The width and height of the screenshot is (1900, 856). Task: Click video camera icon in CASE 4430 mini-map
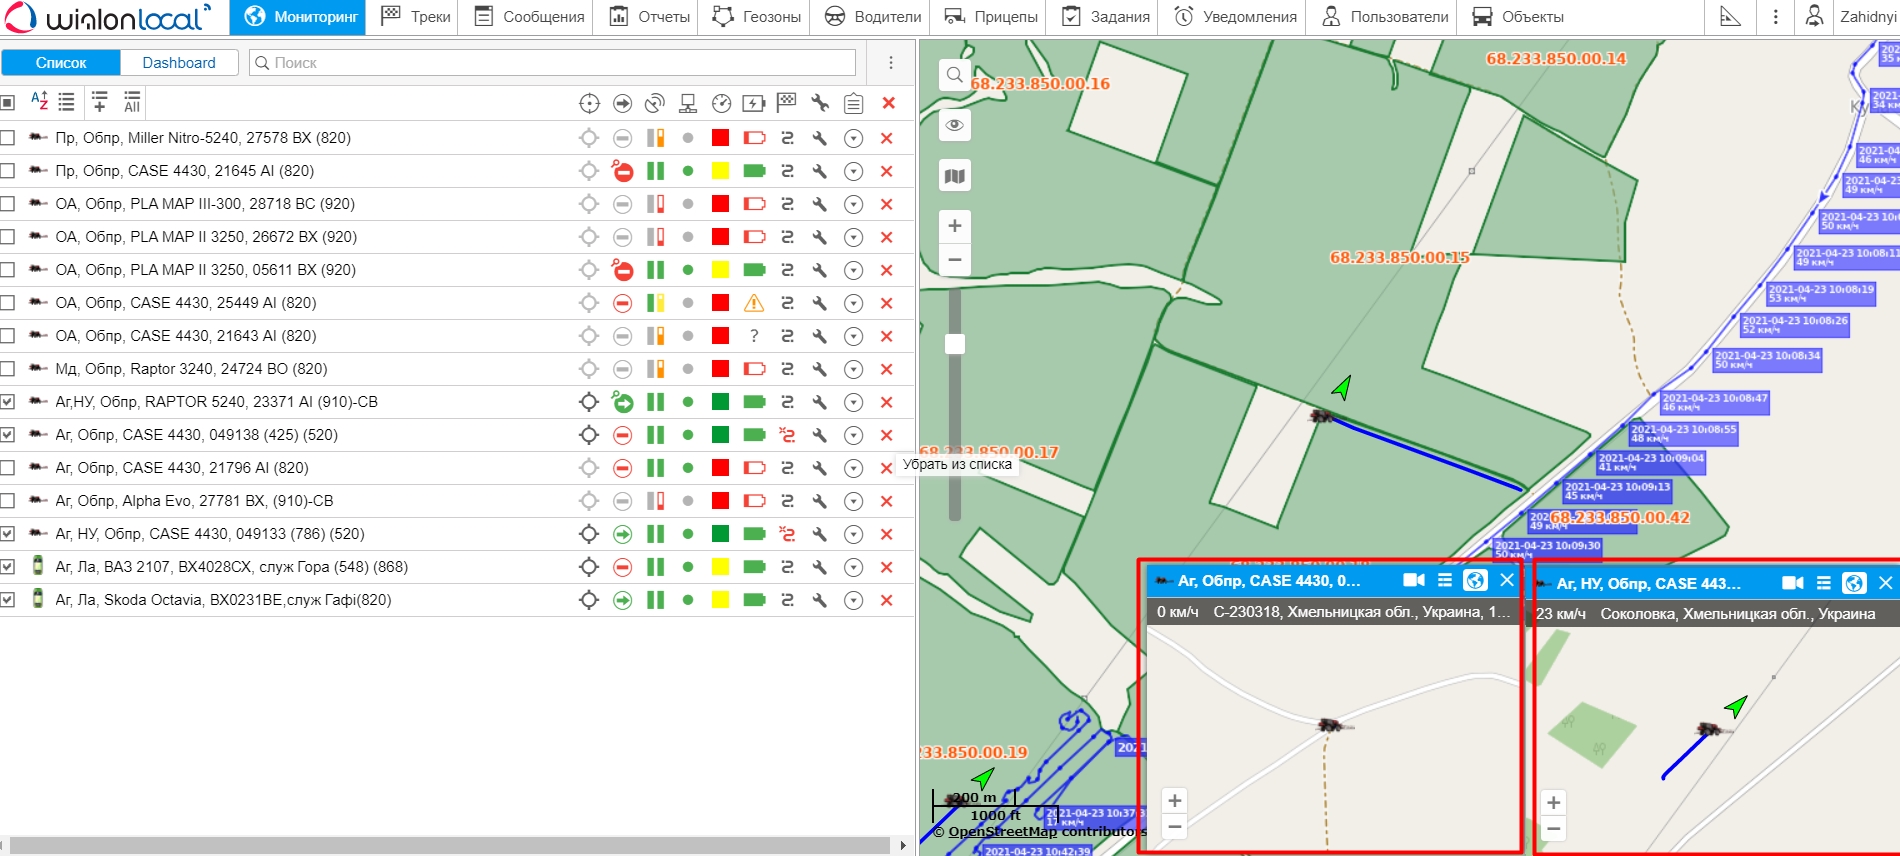click(1413, 581)
